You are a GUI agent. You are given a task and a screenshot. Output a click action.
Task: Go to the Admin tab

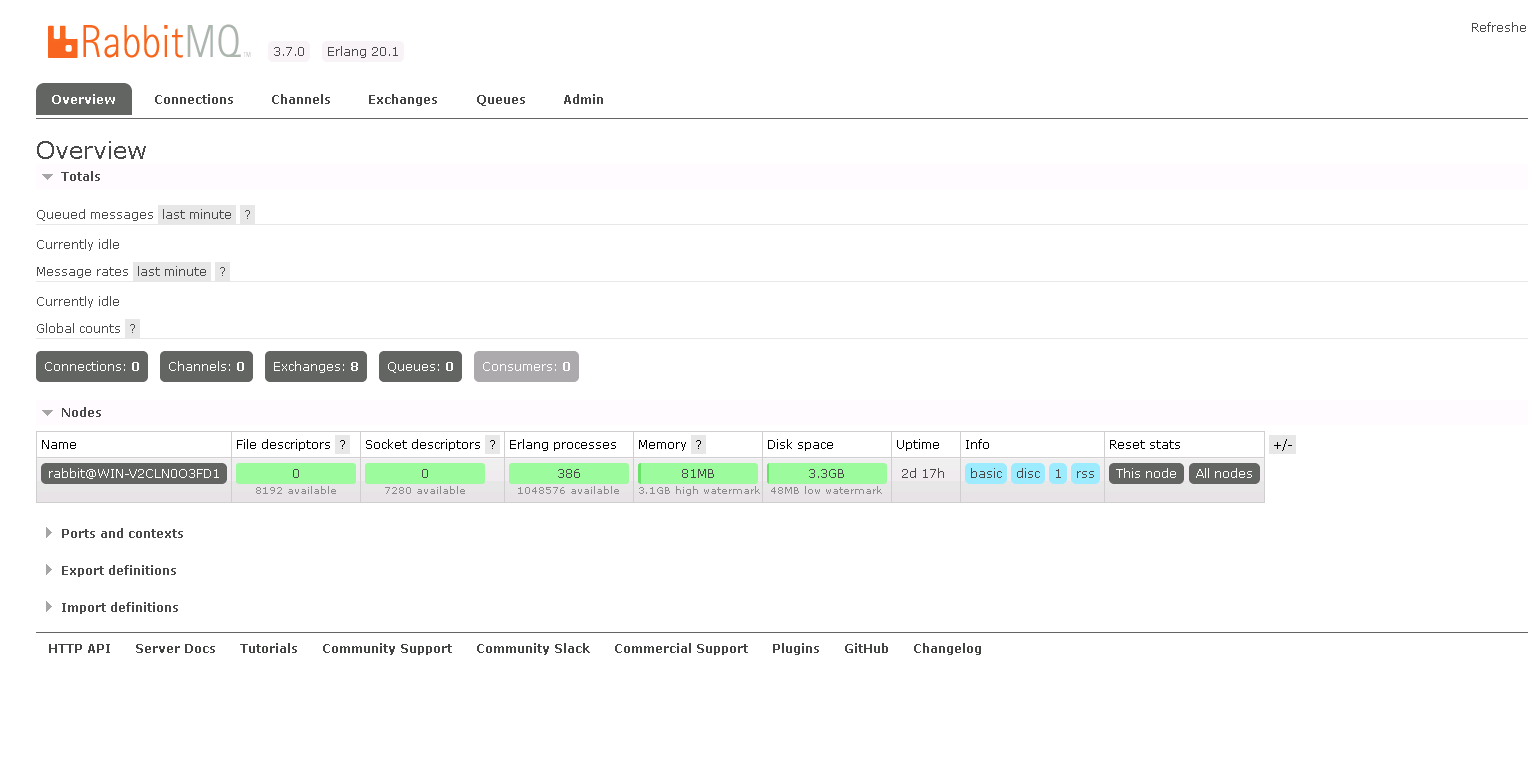pos(584,100)
